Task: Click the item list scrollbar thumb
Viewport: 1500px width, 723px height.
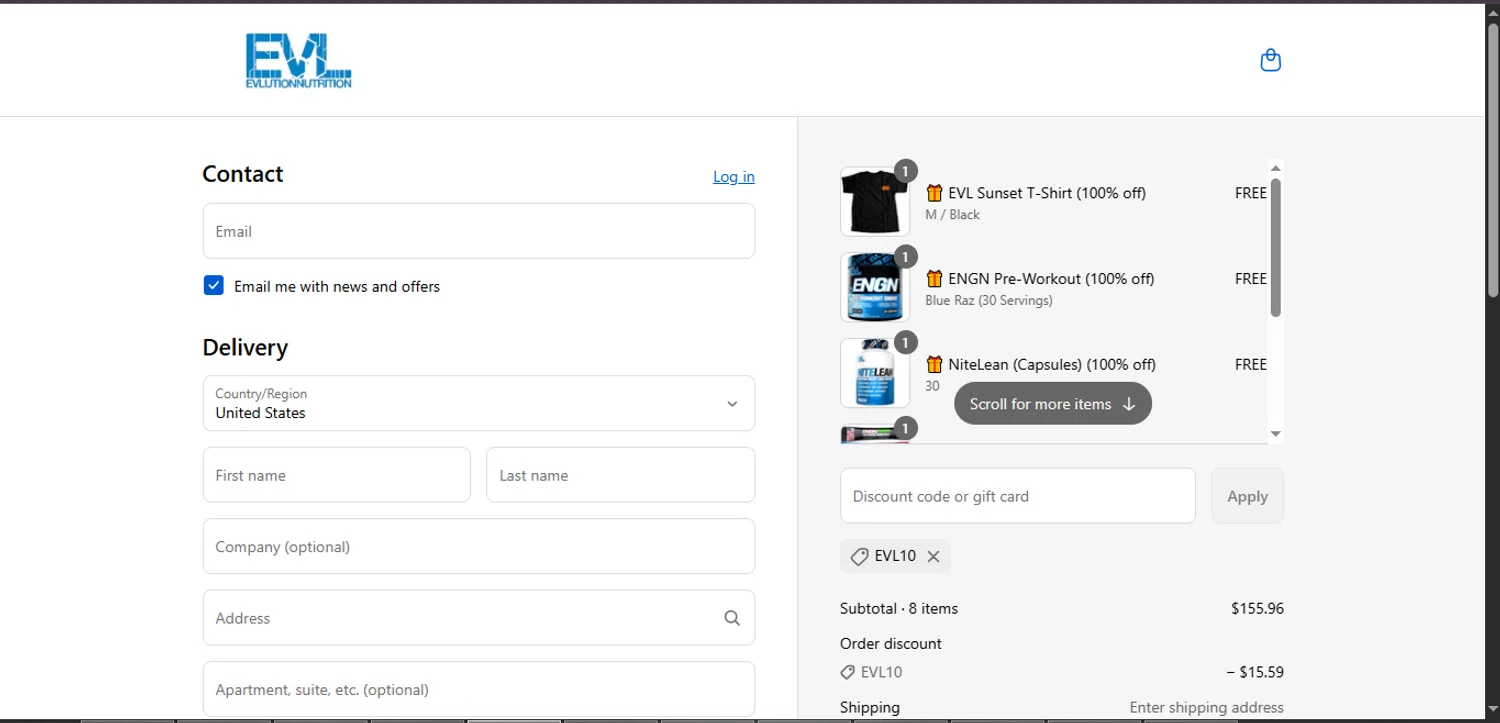Action: coord(1275,247)
